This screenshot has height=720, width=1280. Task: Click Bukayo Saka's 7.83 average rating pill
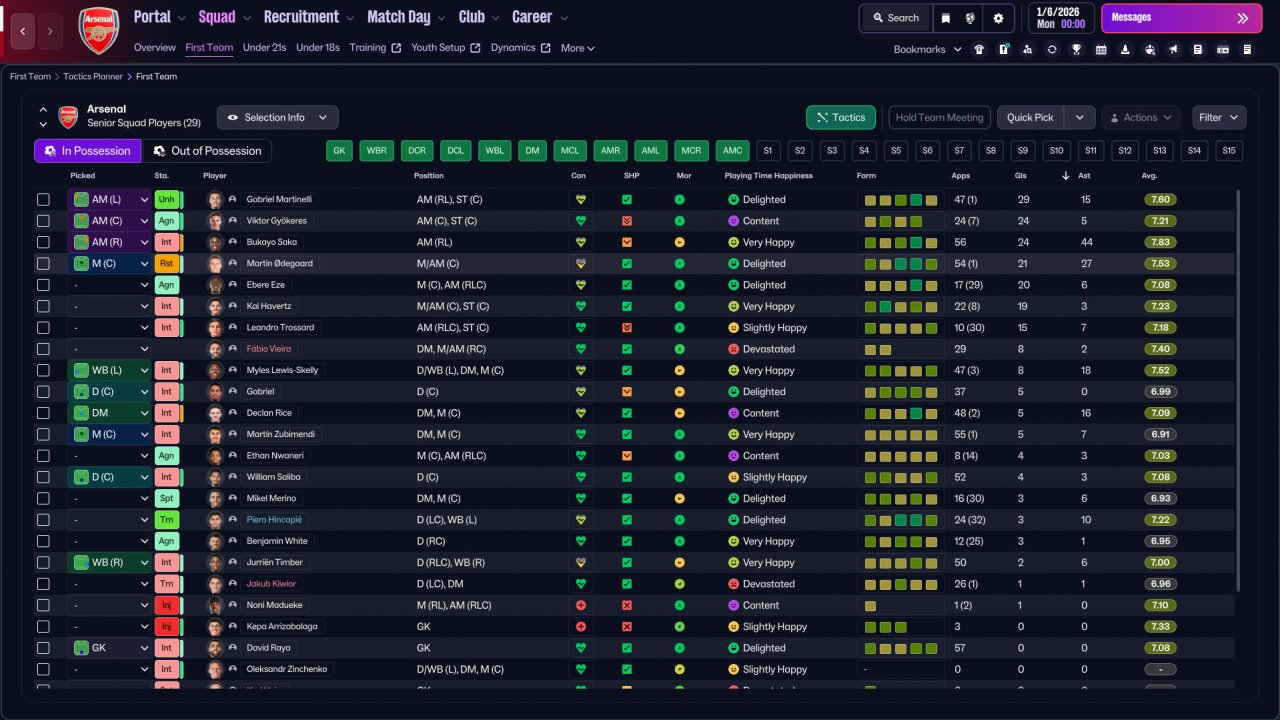[1160, 242]
